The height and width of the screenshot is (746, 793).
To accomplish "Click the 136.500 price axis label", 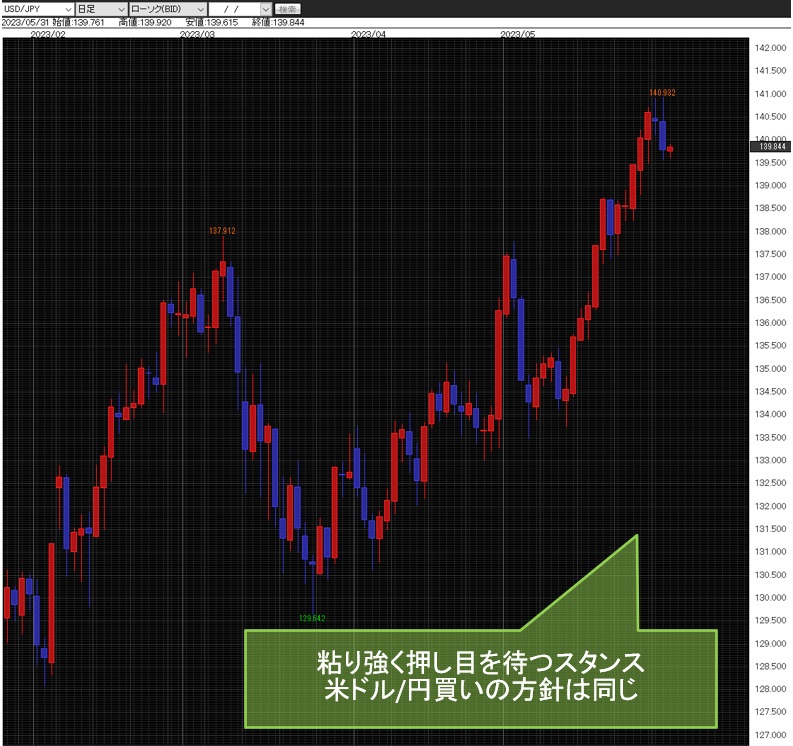I will (770, 300).
